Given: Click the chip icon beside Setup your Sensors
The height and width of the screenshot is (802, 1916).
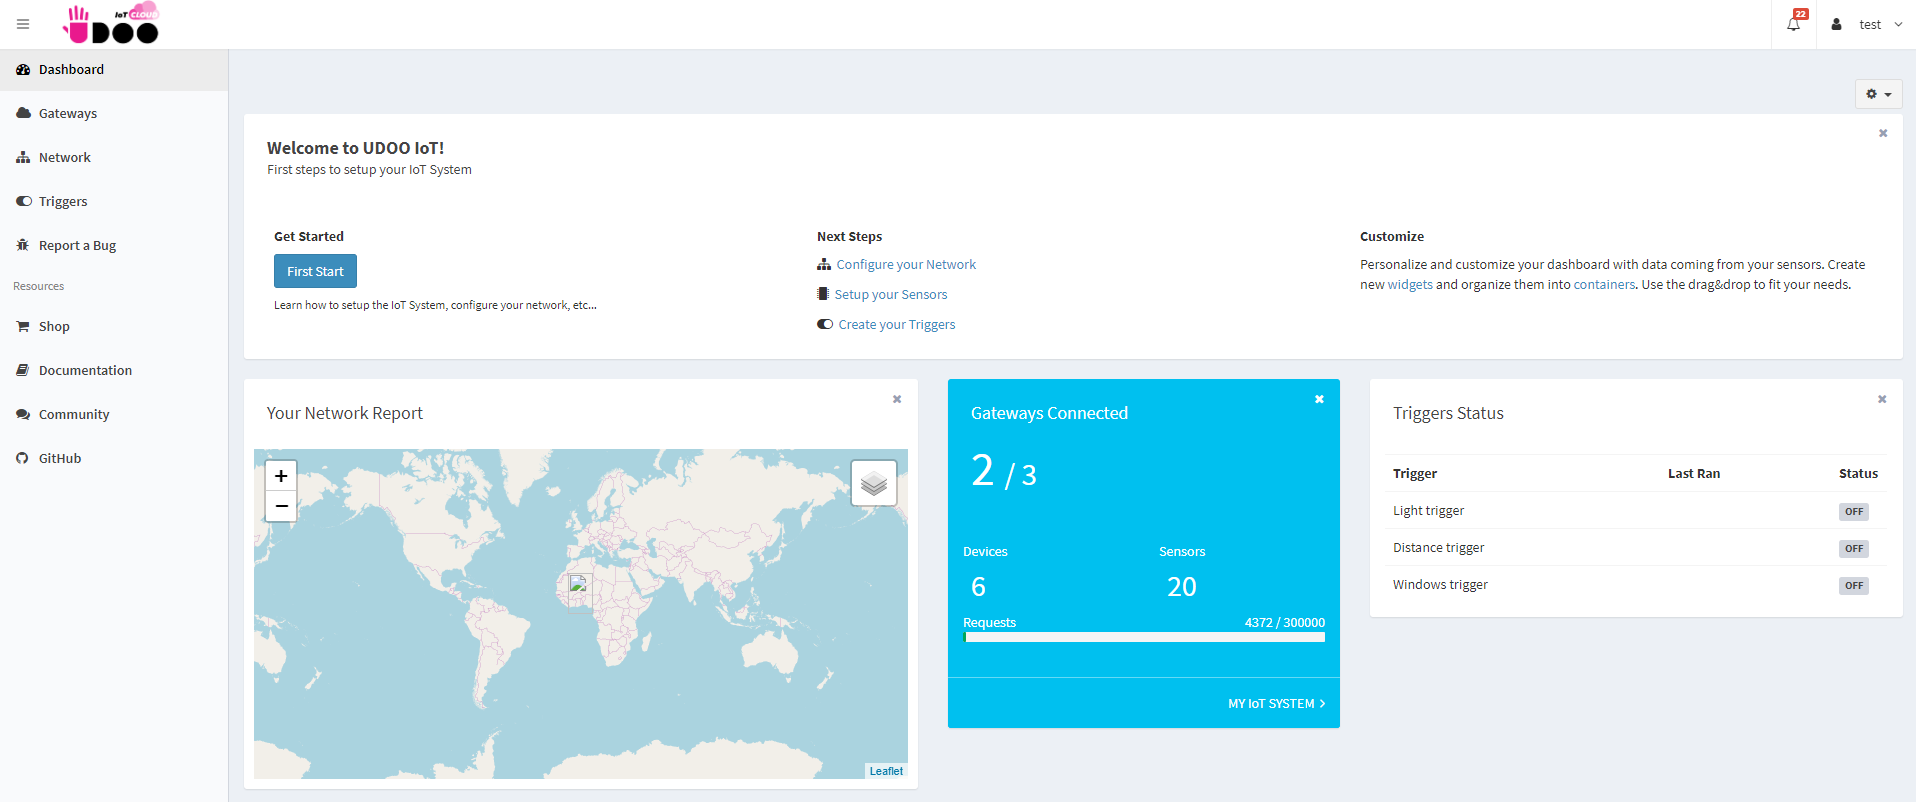Looking at the screenshot, I should (823, 294).
